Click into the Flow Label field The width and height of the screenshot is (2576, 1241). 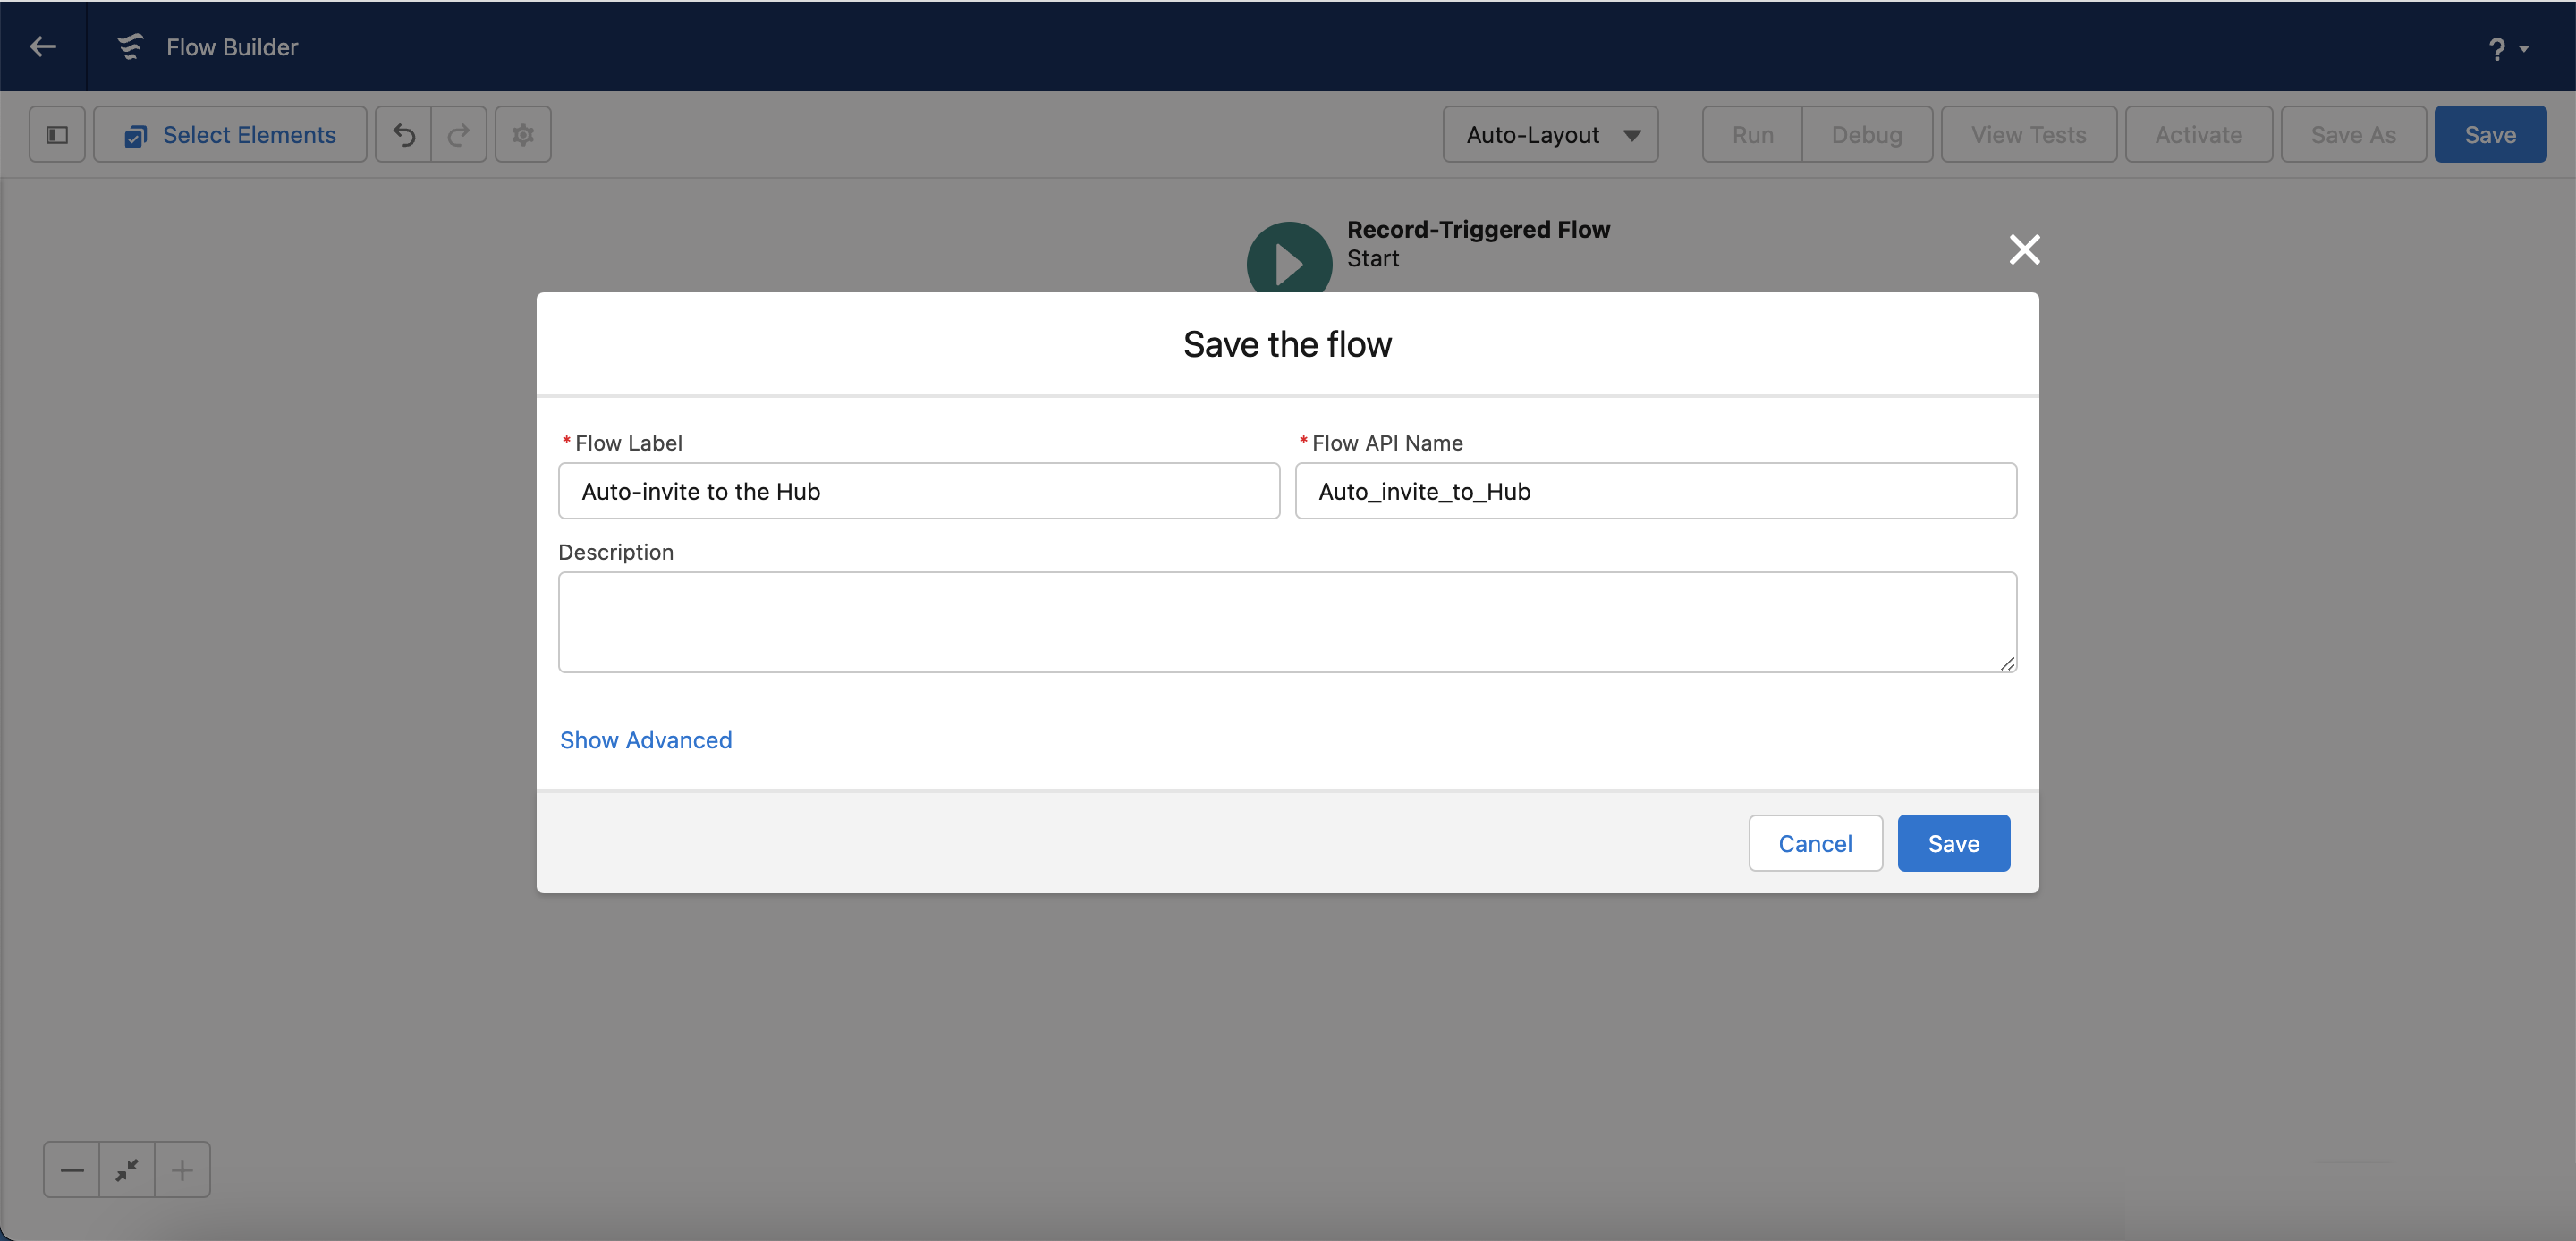[x=918, y=491]
